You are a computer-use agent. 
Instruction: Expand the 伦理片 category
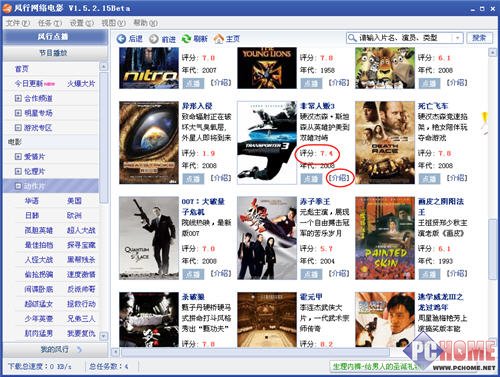coord(18,171)
